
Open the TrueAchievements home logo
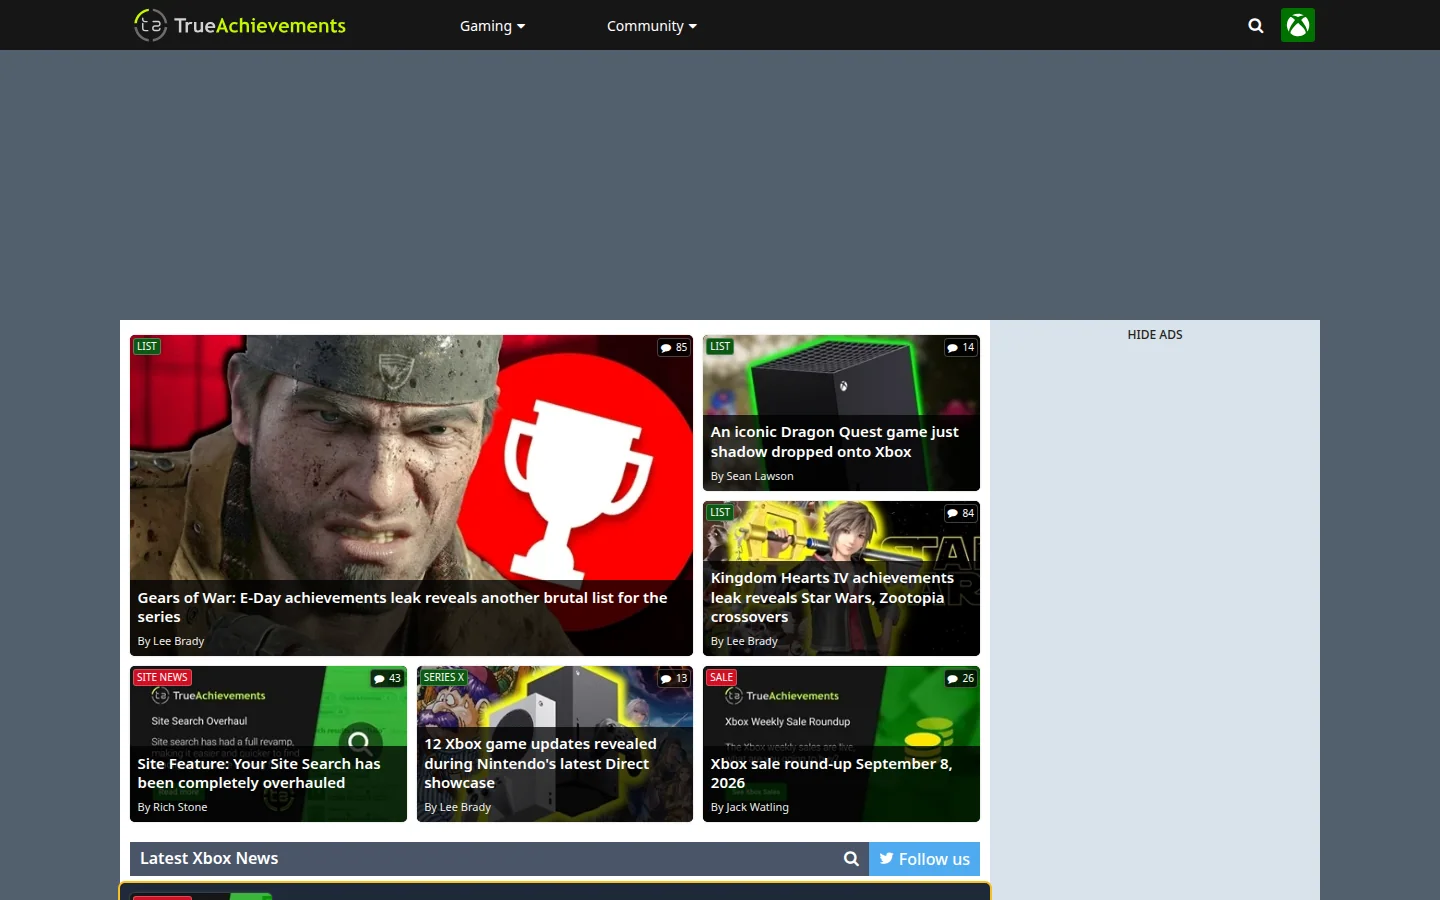pos(240,25)
